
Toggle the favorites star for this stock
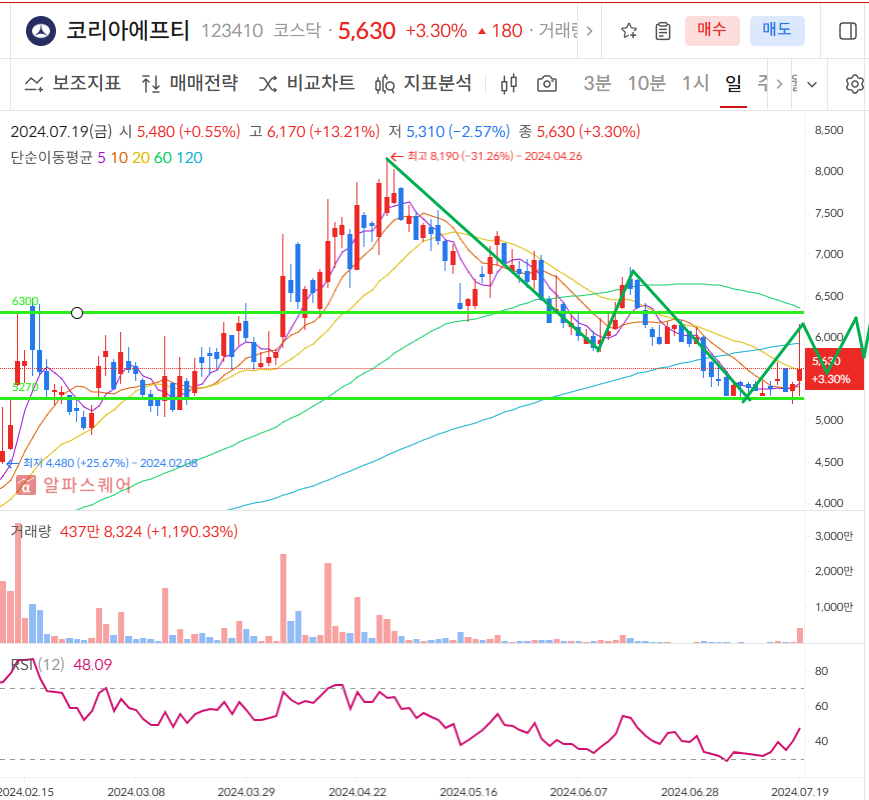coord(629,31)
